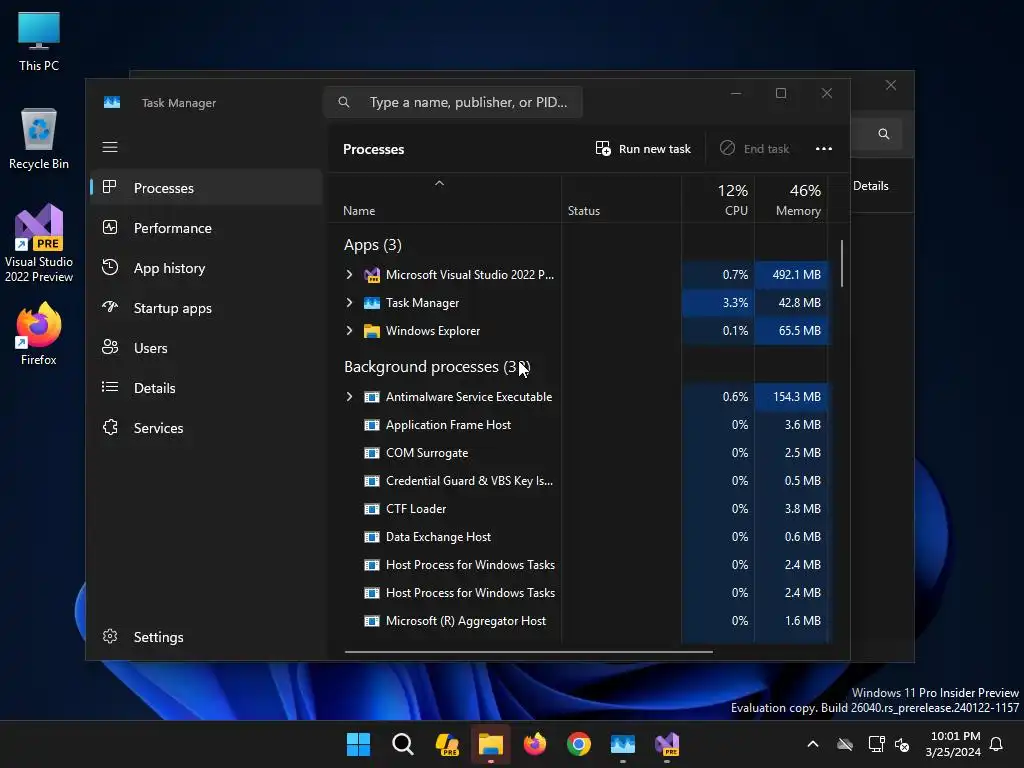Click the End task button
The height and width of the screenshot is (768, 1024).
pos(754,148)
